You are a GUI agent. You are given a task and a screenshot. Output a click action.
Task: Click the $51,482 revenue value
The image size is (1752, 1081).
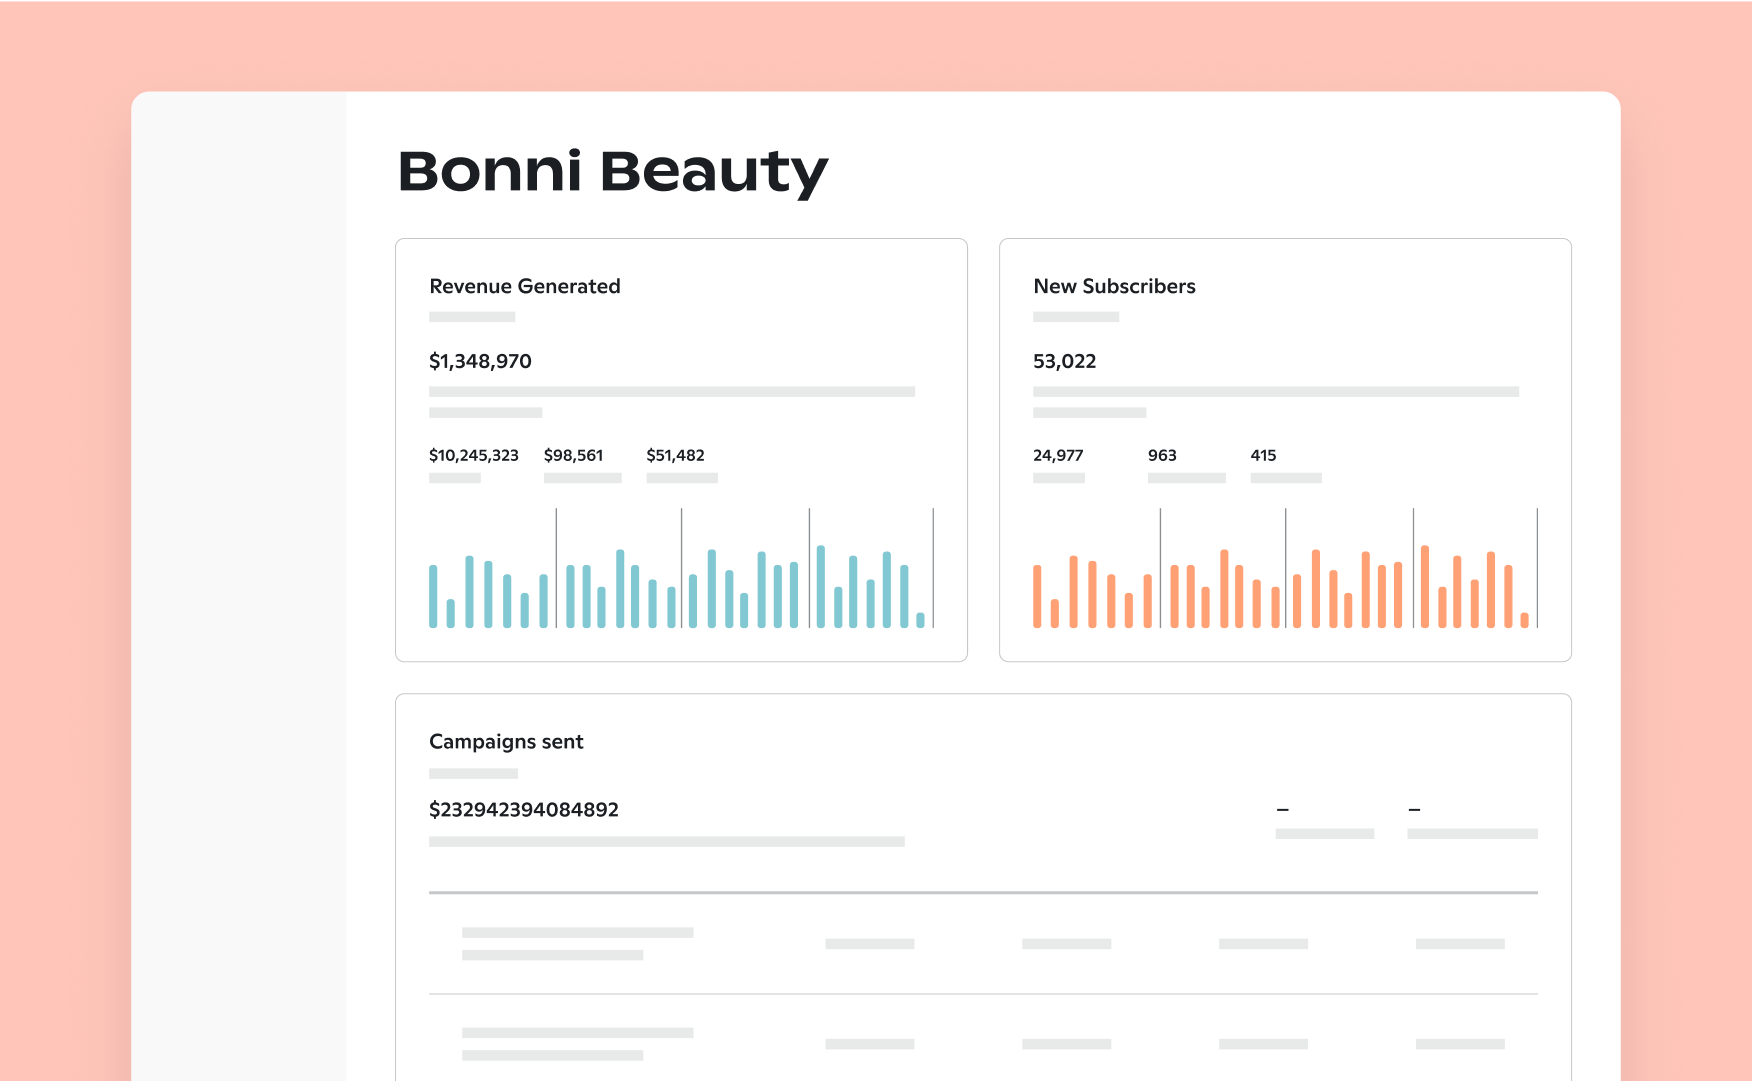click(676, 455)
